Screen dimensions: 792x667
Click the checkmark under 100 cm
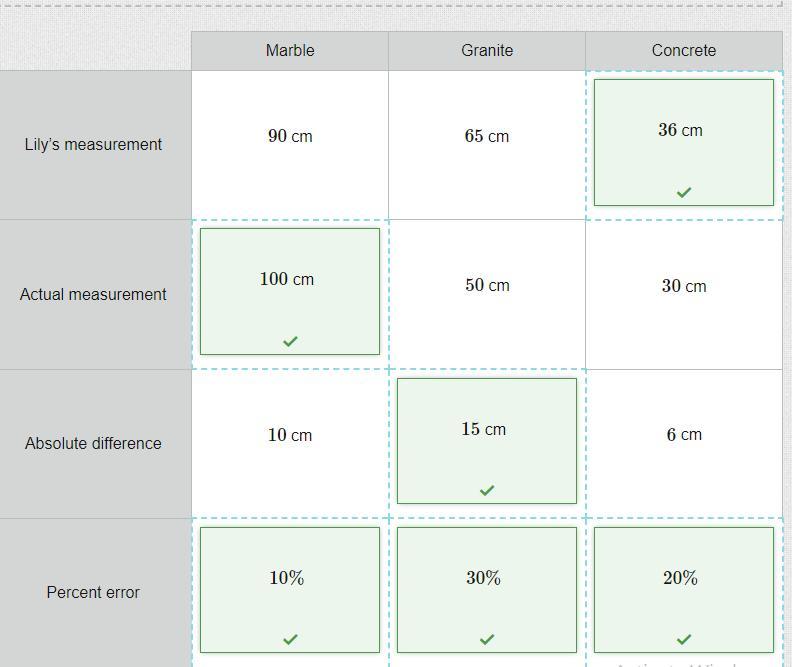click(290, 341)
